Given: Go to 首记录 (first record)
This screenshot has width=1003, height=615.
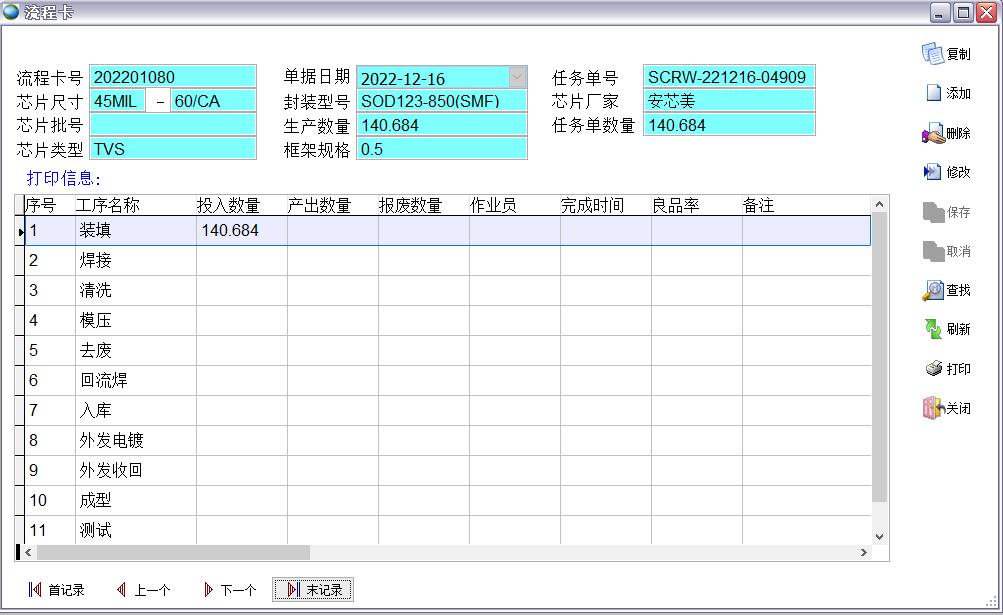Looking at the screenshot, I should [x=57, y=590].
